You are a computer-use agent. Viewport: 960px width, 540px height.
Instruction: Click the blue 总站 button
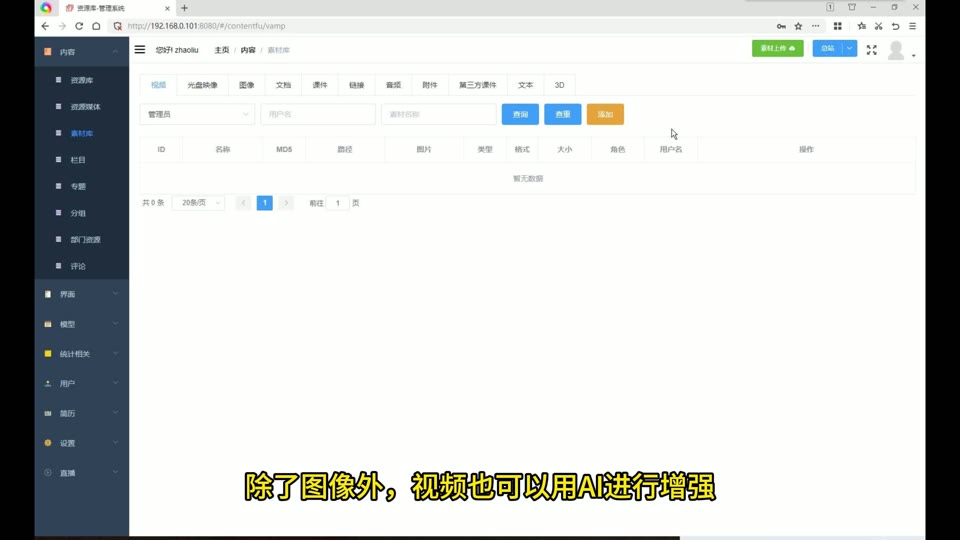[828, 48]
